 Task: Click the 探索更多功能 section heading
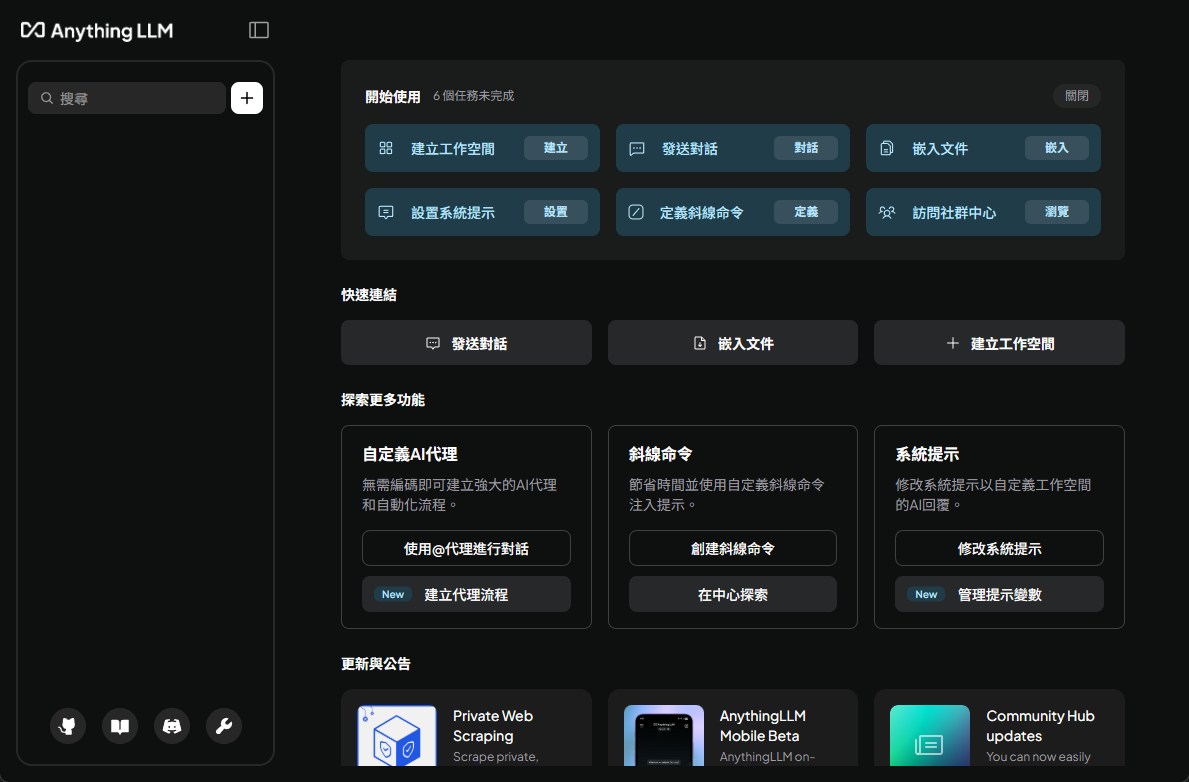[383, 400]
